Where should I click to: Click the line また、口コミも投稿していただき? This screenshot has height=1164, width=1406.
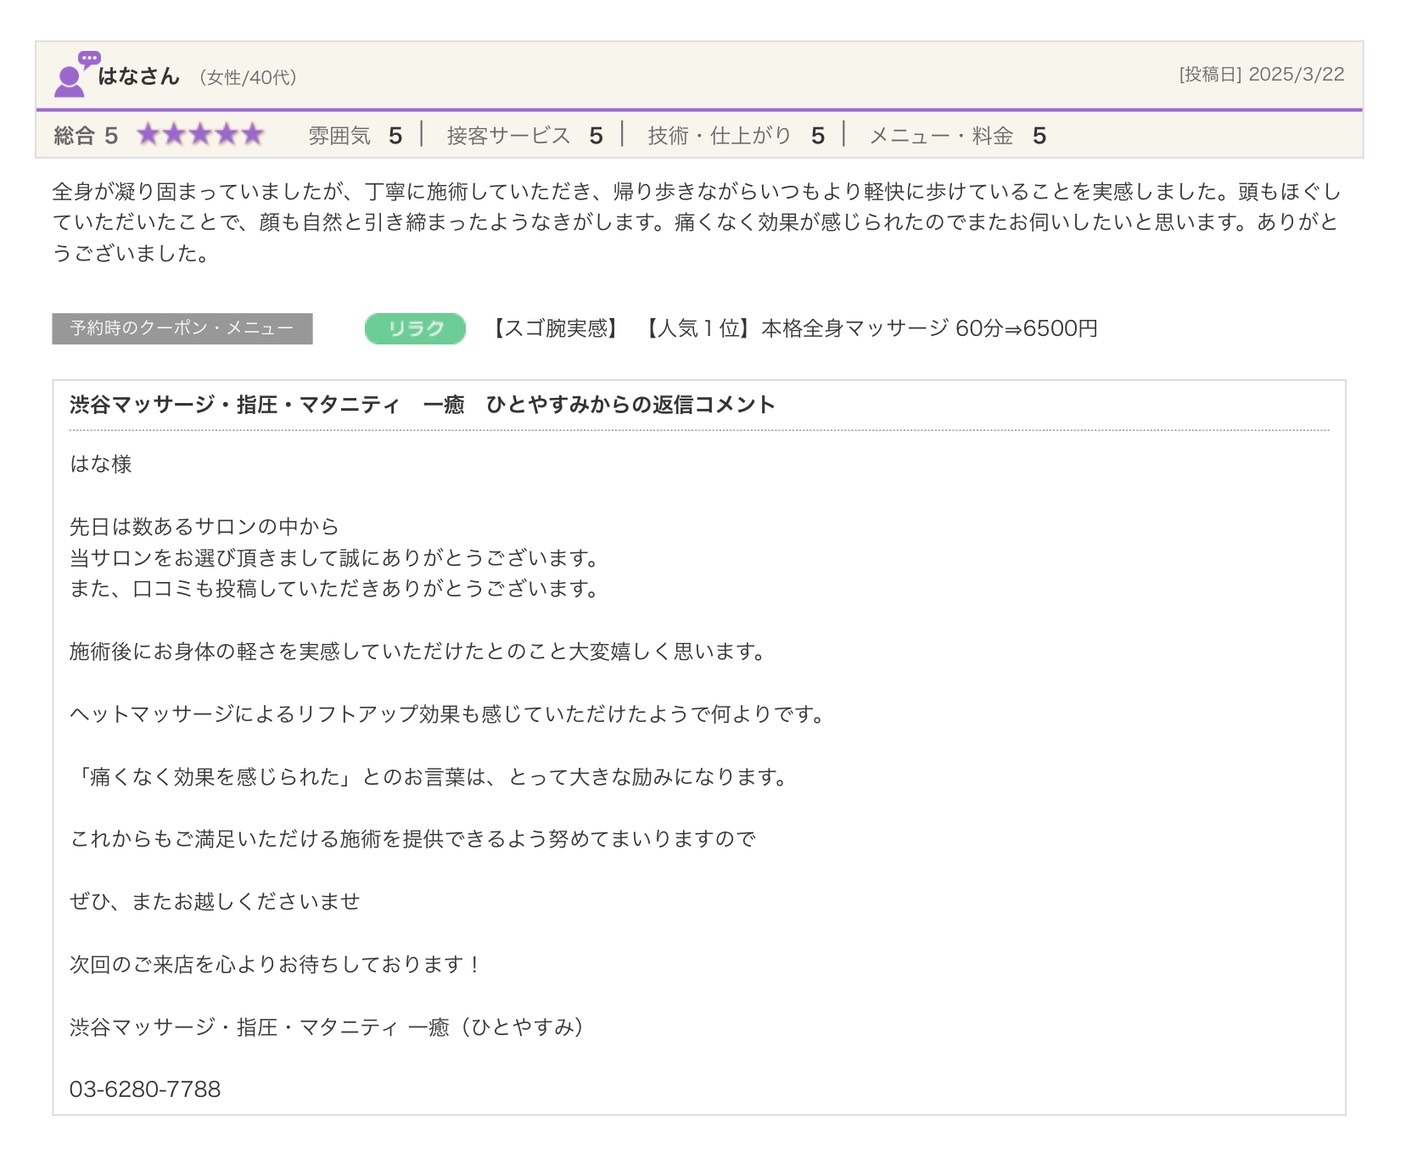pos(334,588)
